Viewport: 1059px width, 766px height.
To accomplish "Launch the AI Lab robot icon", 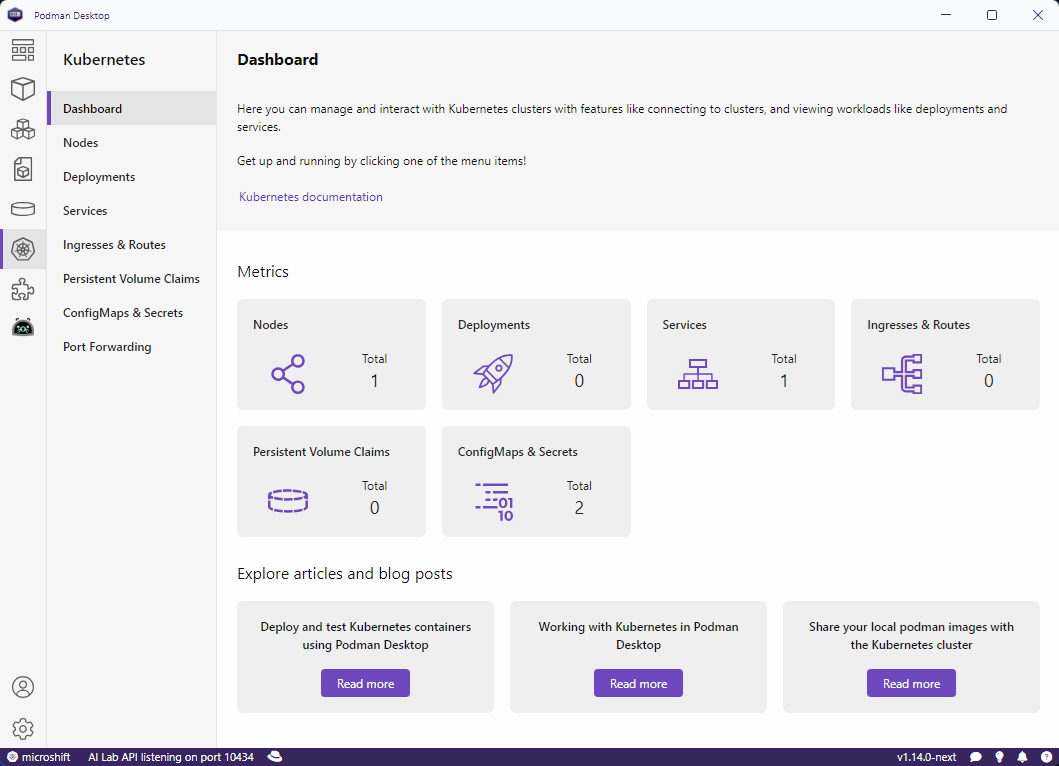I will tap(22, 327).
